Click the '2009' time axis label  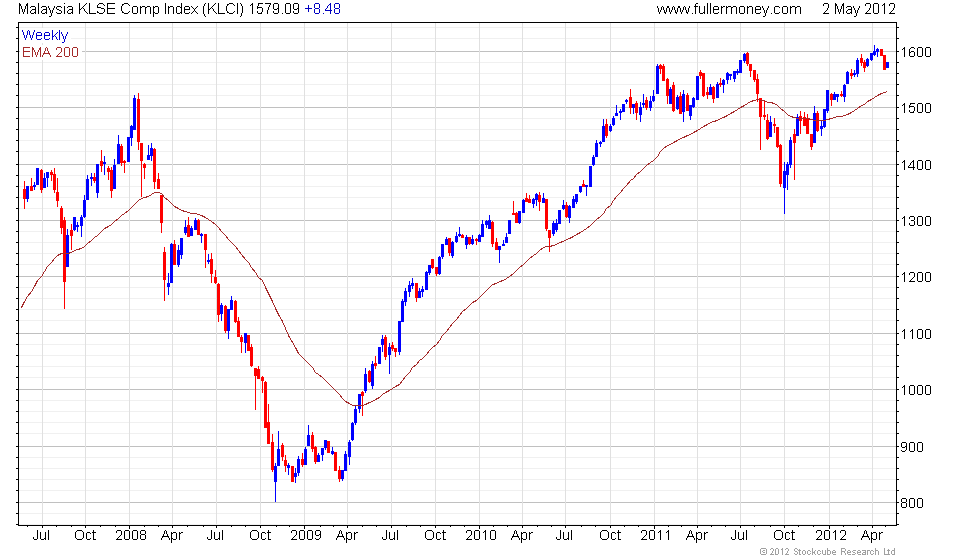[x=306, y=536]
